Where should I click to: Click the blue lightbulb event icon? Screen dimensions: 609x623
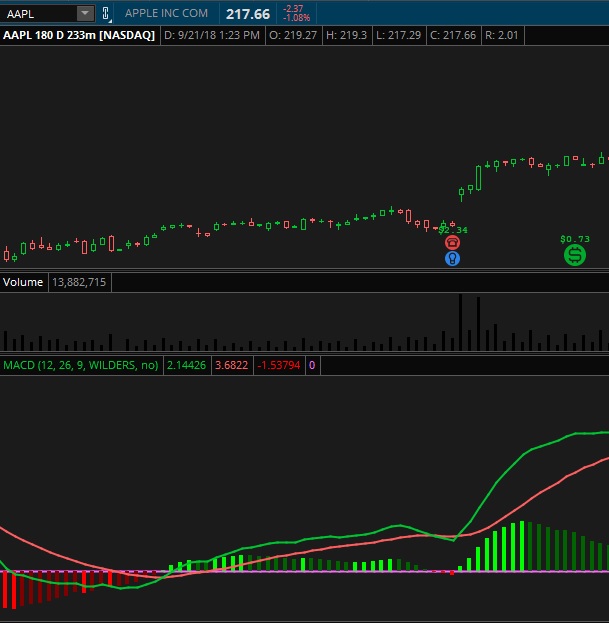452,259
